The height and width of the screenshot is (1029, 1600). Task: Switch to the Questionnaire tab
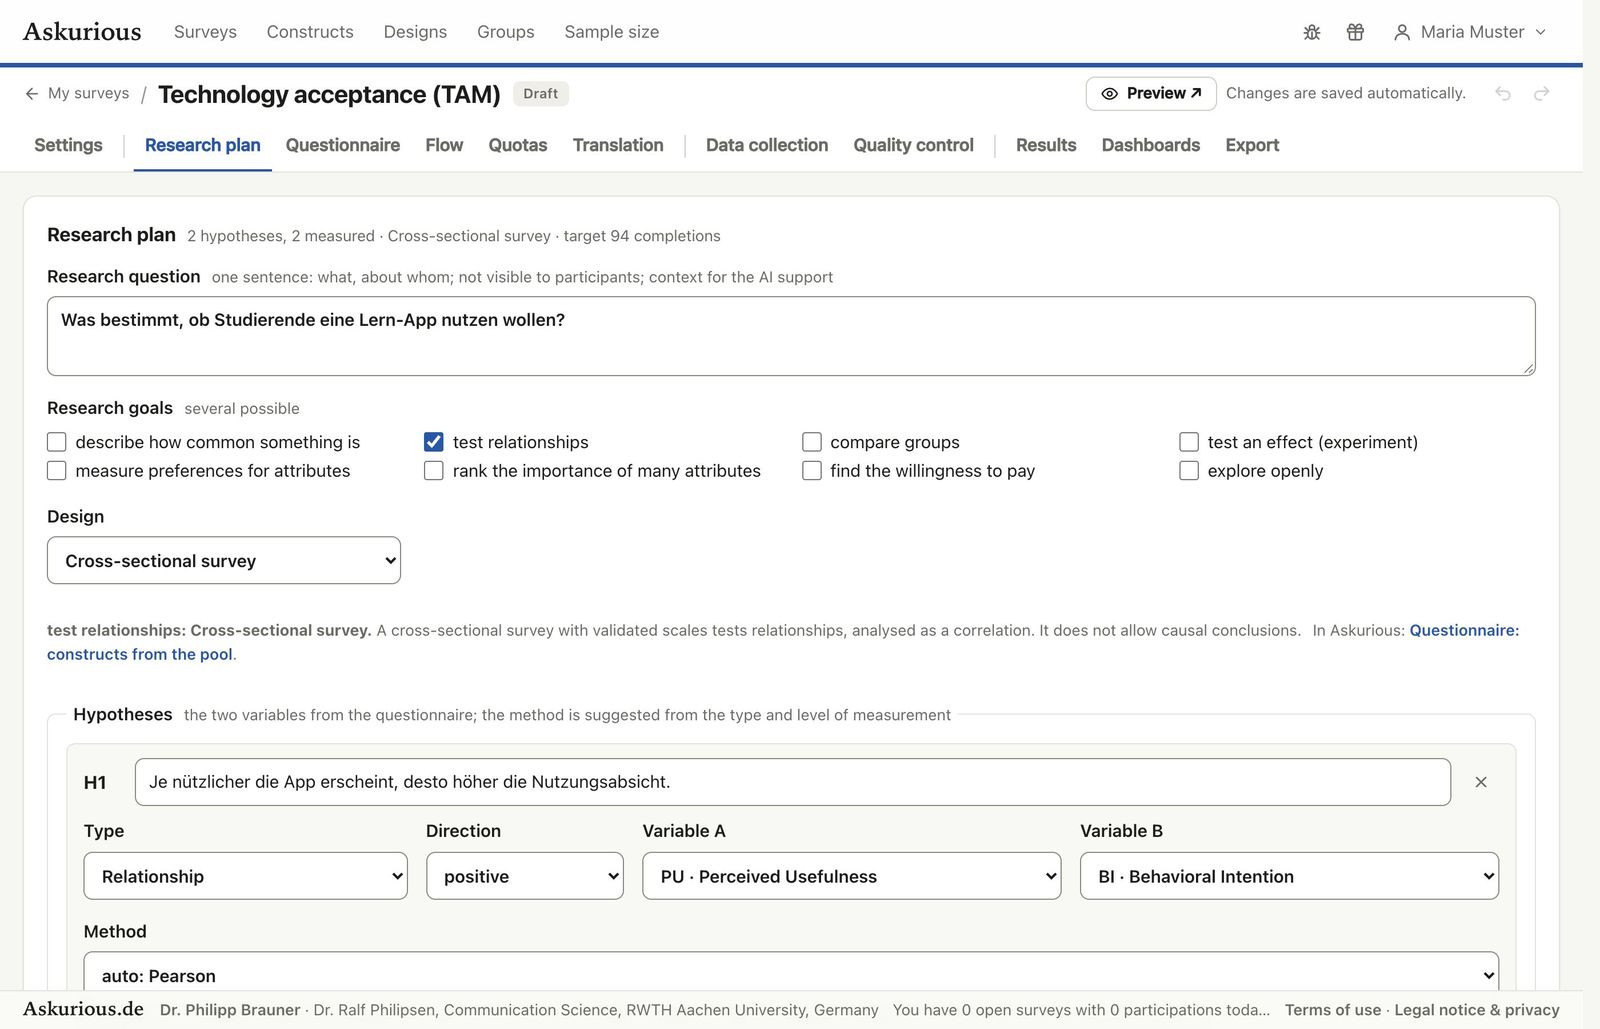(343, 145)
